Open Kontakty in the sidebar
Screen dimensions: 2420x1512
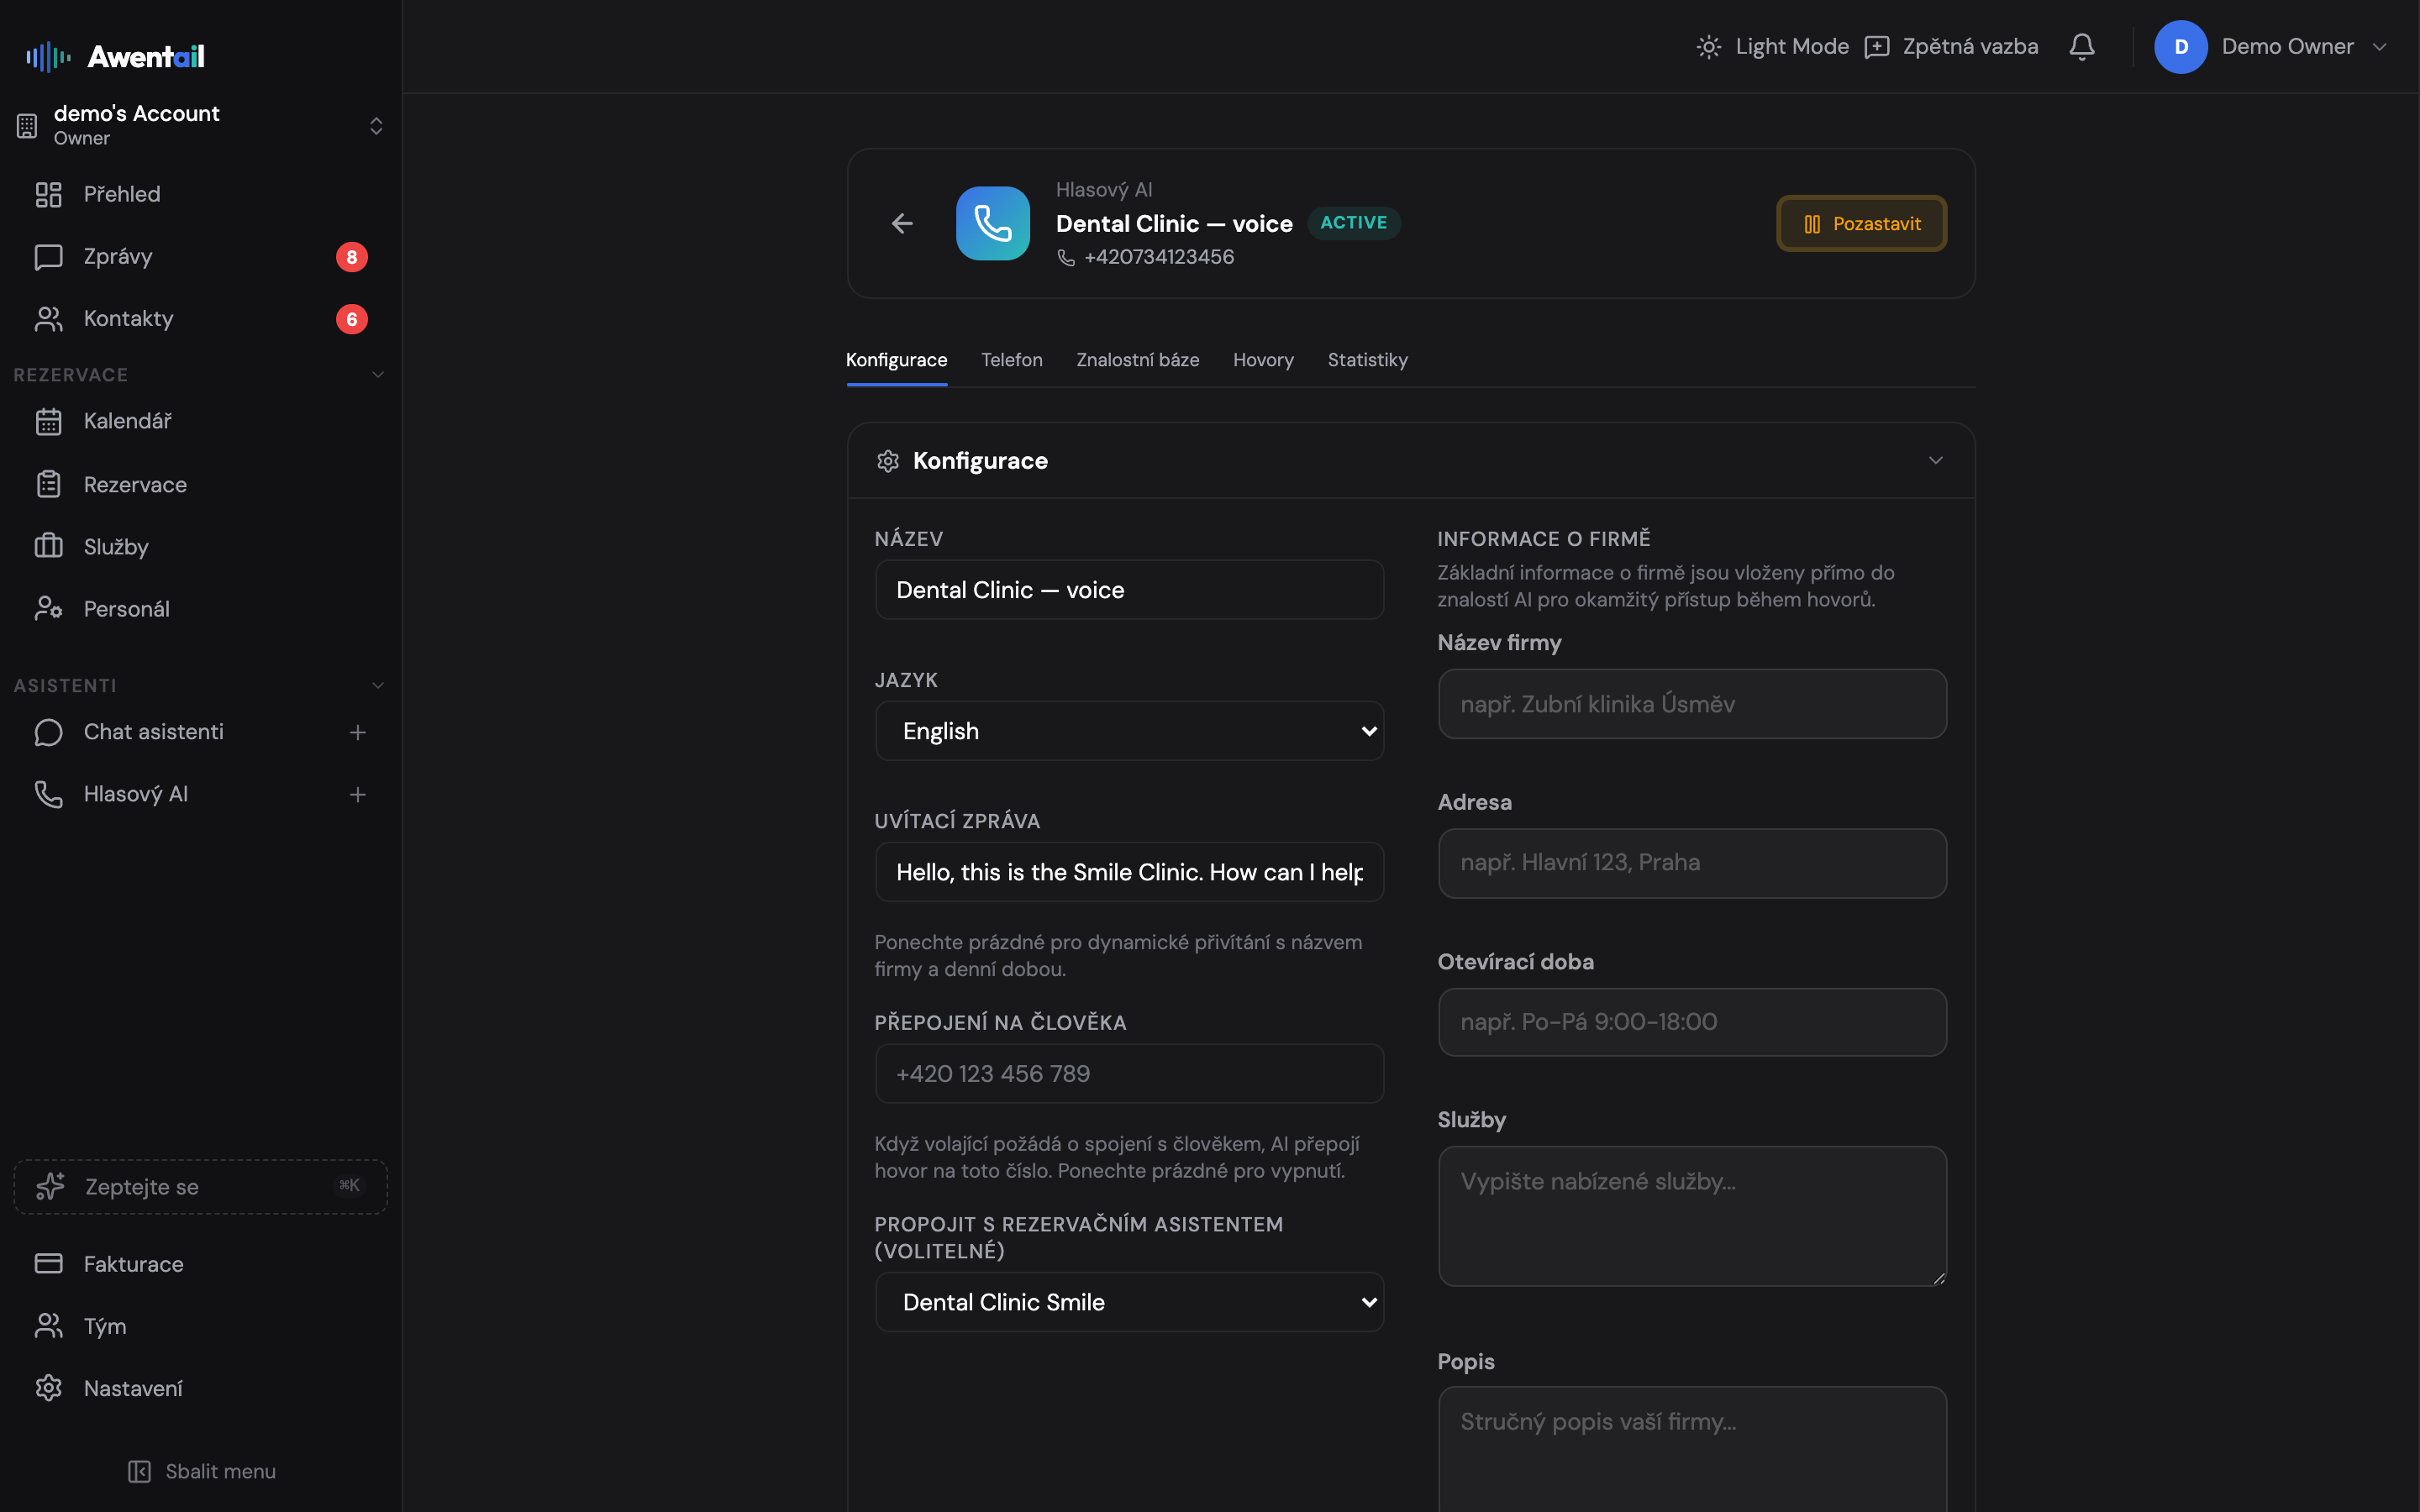point(200,319)
